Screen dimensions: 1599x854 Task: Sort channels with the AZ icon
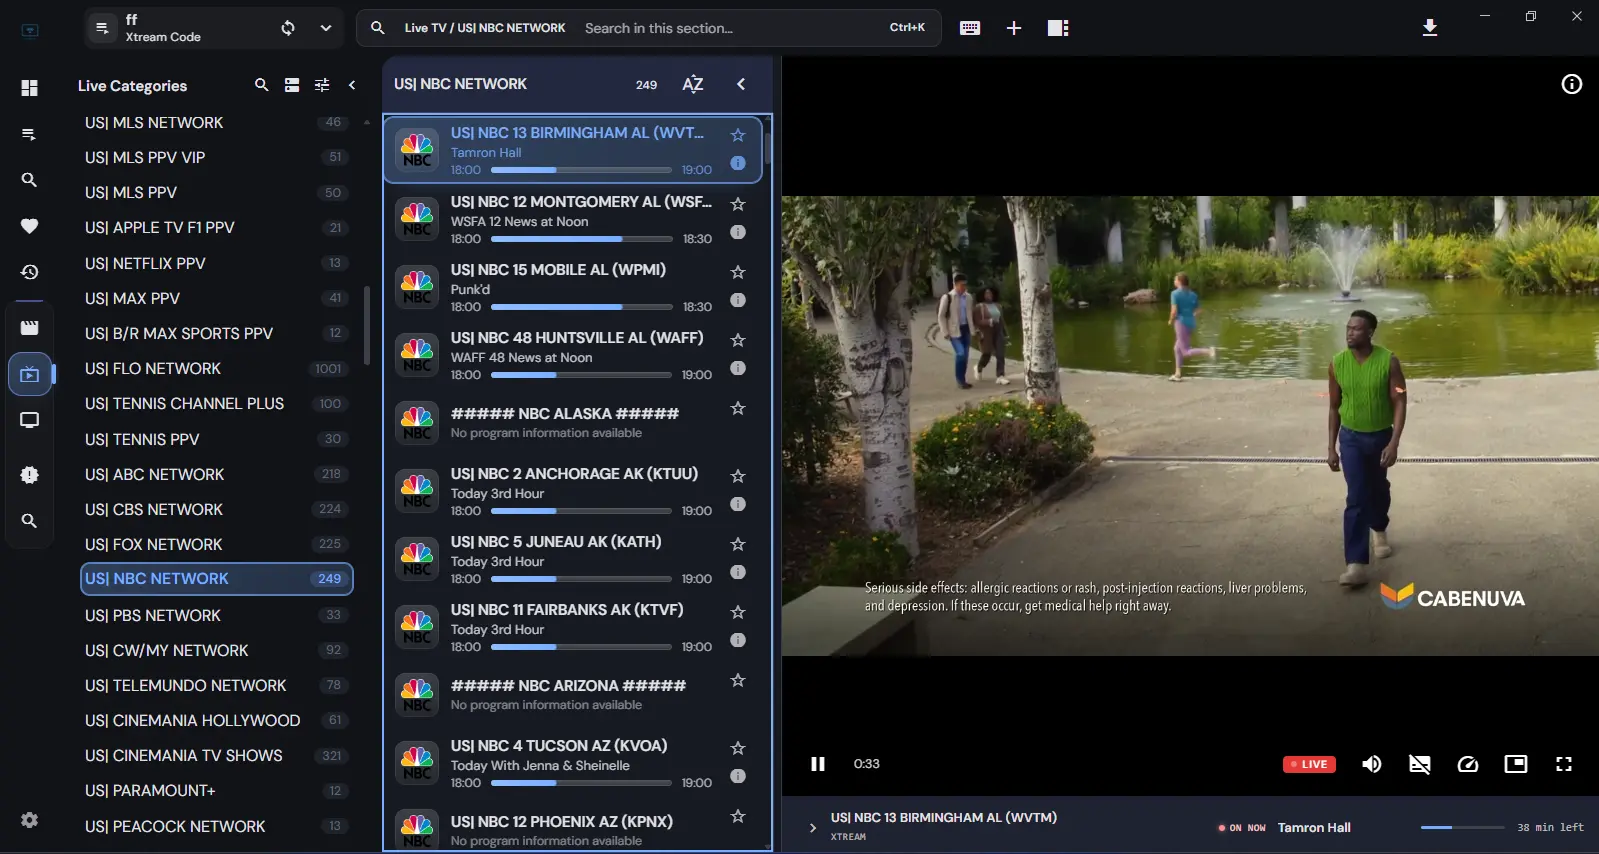tap(693, 84)
